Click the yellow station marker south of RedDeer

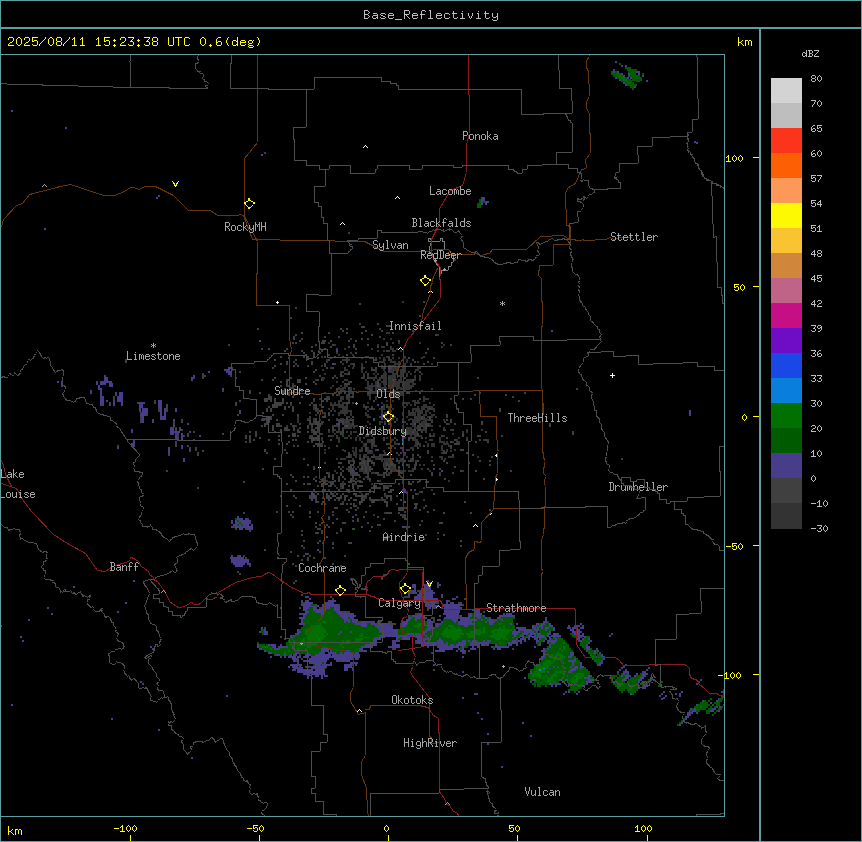click(426, 281)
